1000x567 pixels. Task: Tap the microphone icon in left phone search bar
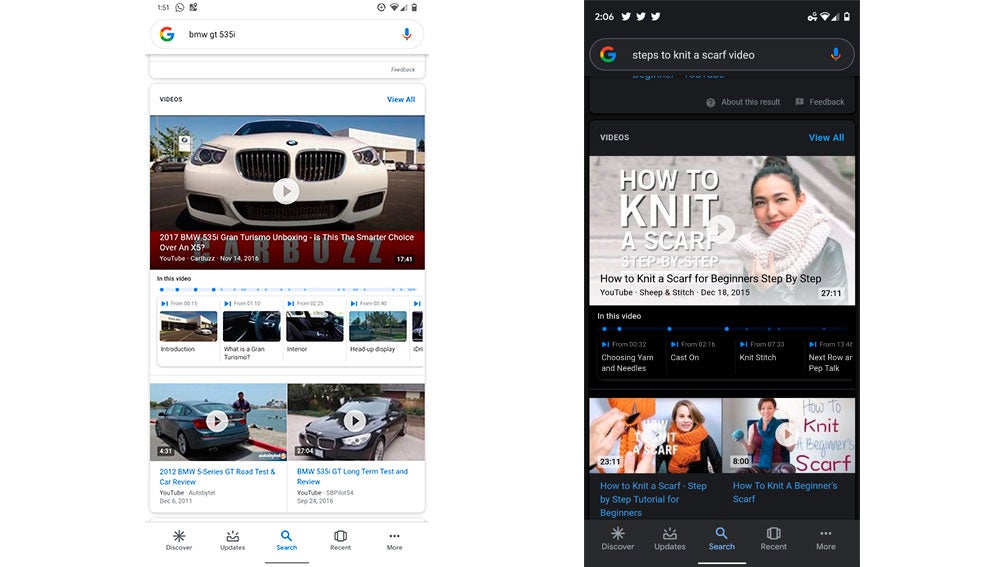point(407,34)
